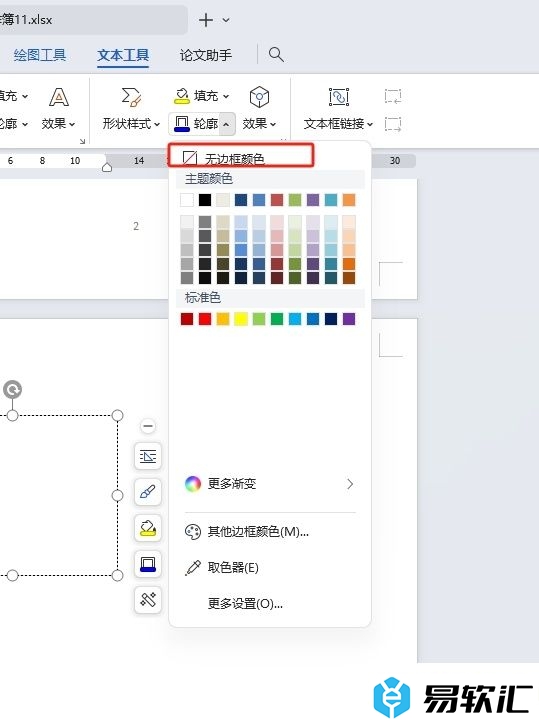This screenshot has height=723, width=539.
Task: Click the ruler indent marker
Action: [x=107, y=166]
